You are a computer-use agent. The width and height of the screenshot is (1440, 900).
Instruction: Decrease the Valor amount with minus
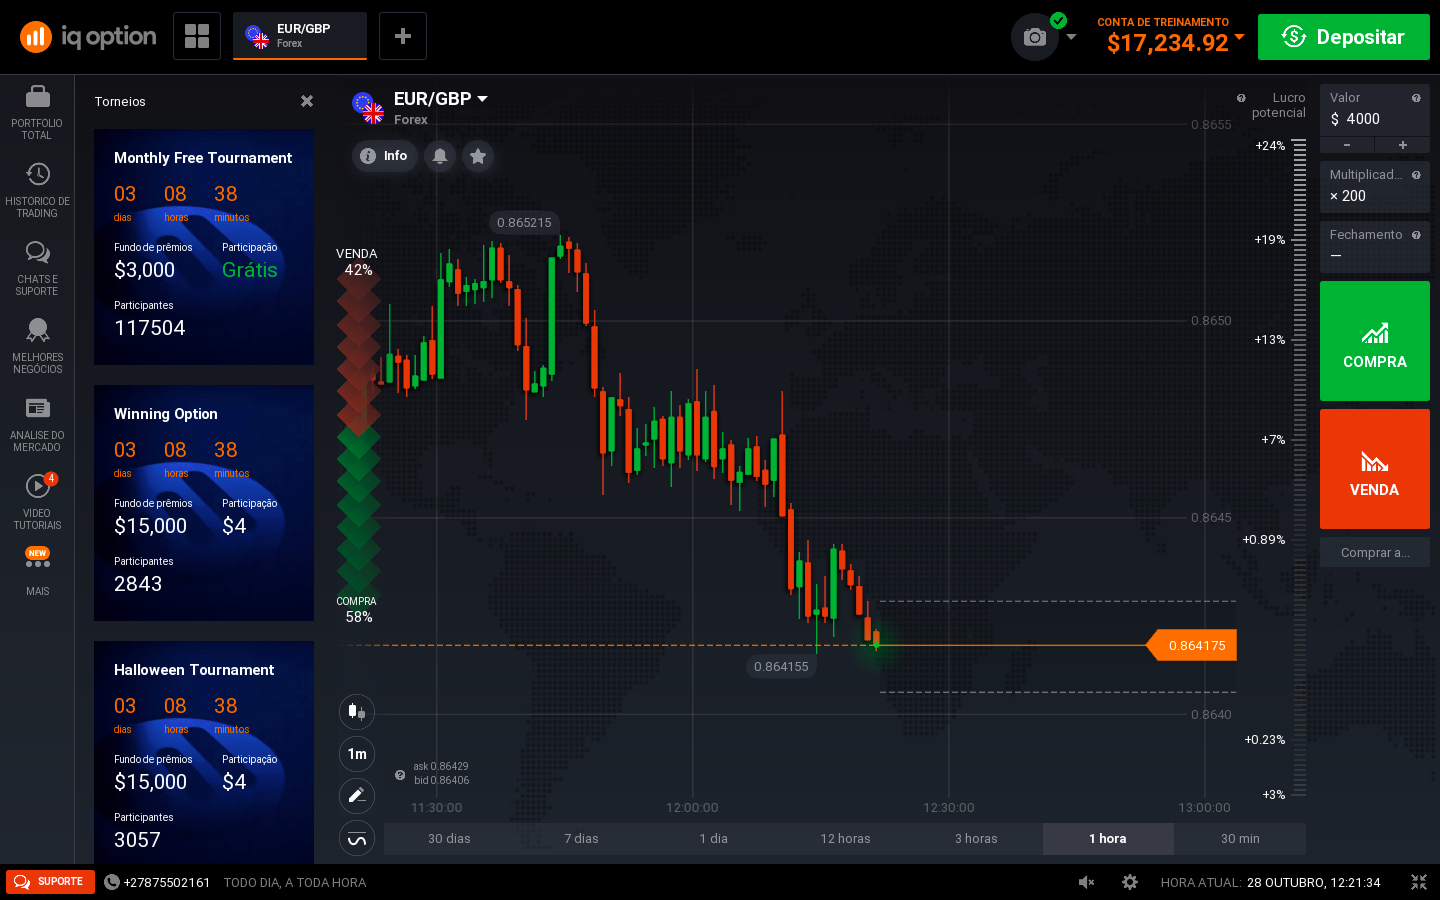coord(1347,145)
